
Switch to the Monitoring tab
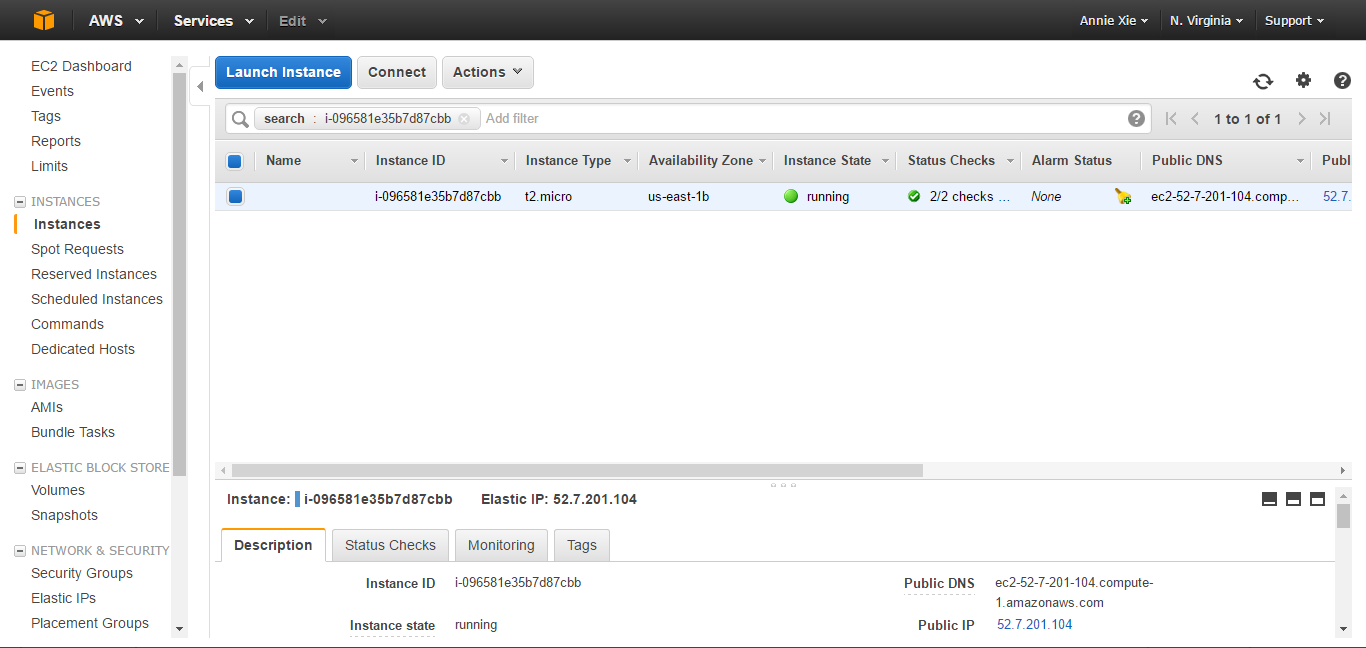pos(501,545)
